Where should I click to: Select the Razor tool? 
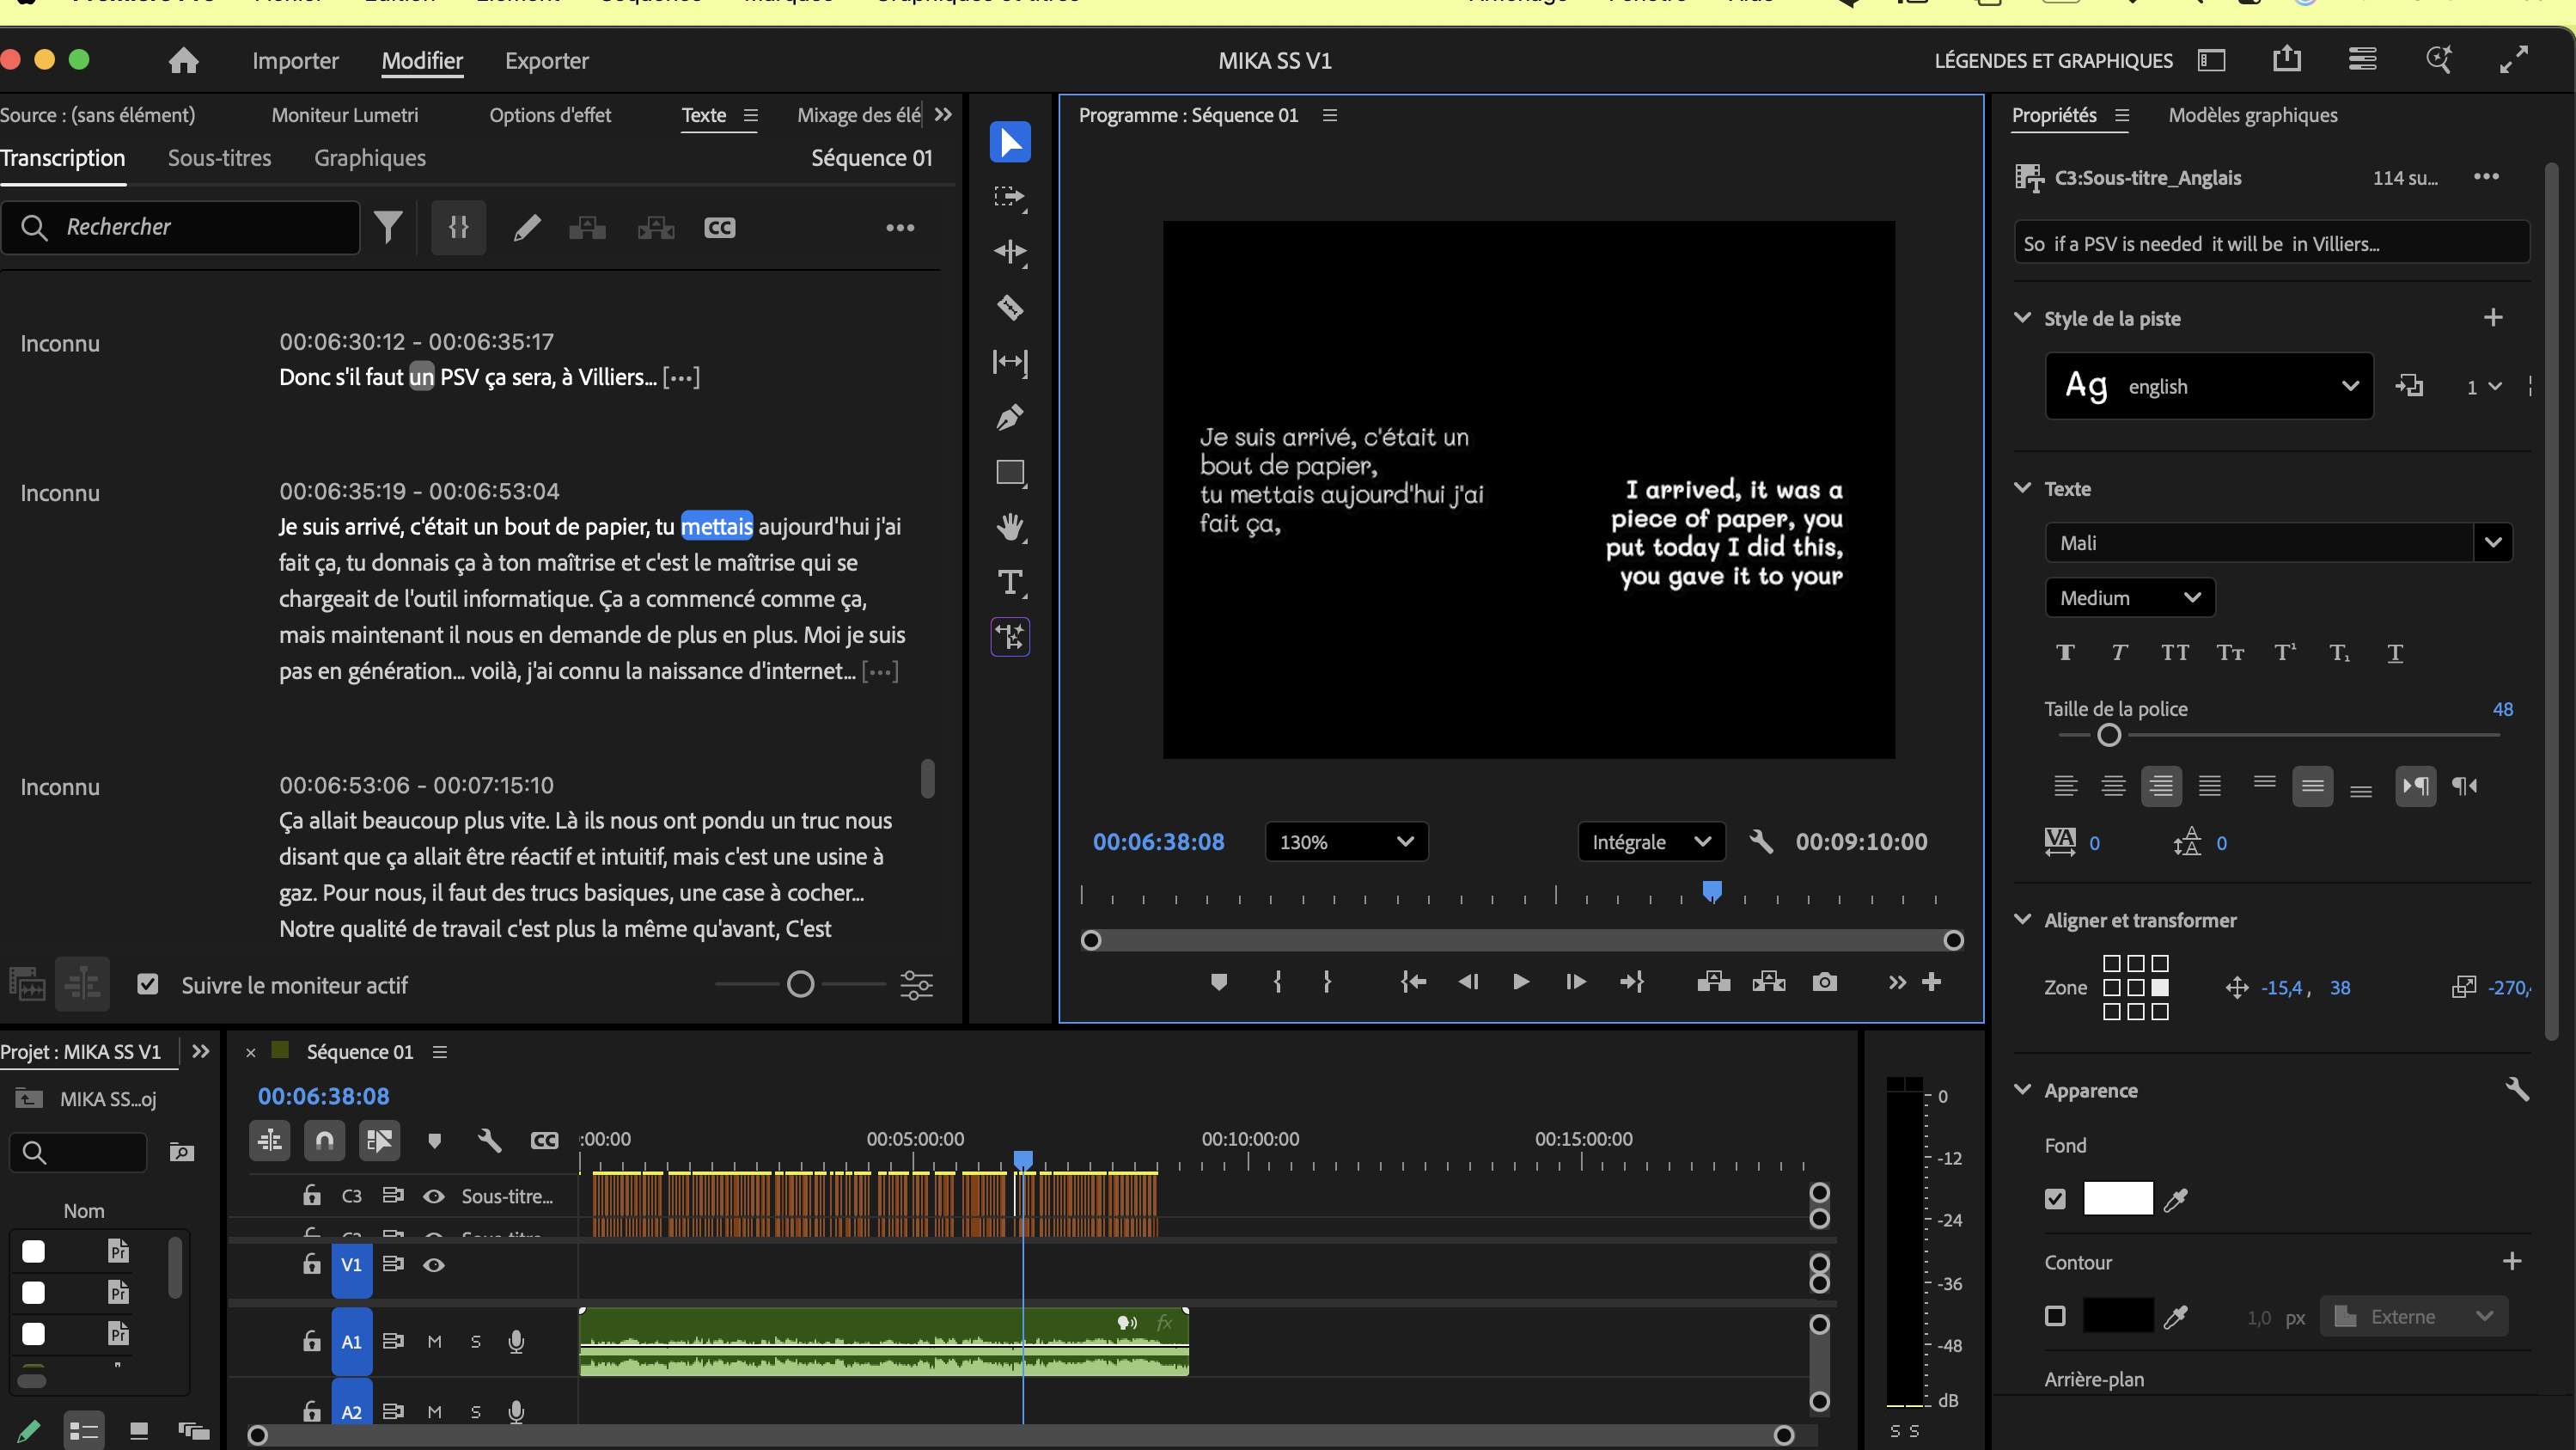pyautogui.click(x=1010, y=307)
